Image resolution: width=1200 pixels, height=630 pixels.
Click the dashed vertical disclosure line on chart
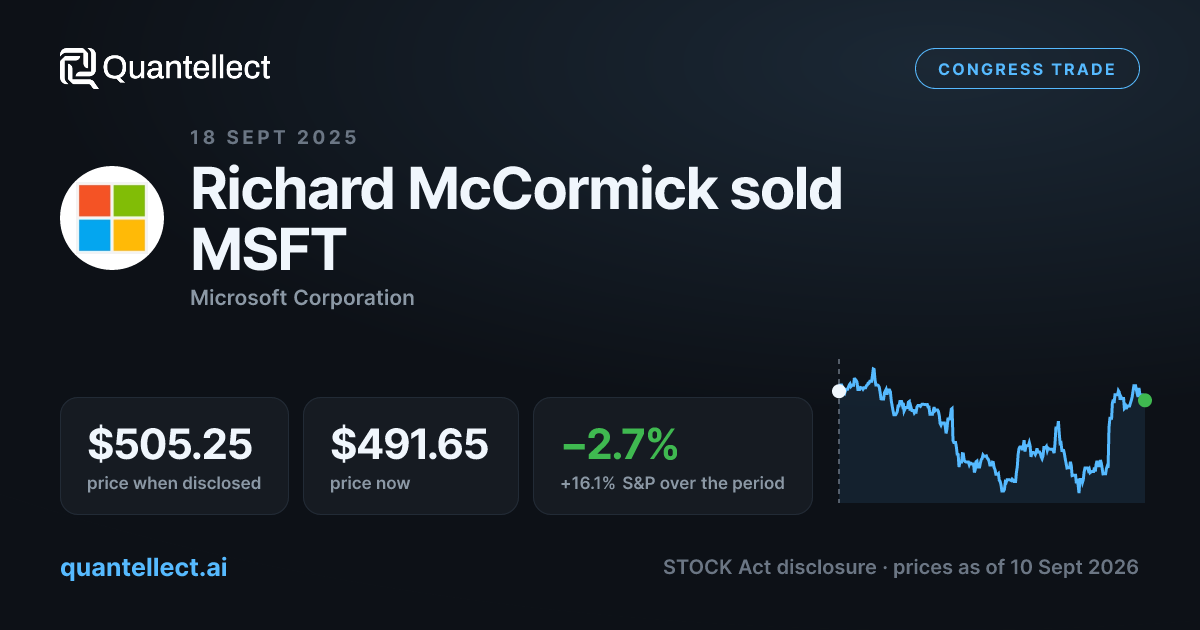pyautogui.click(x=839, y=430)
